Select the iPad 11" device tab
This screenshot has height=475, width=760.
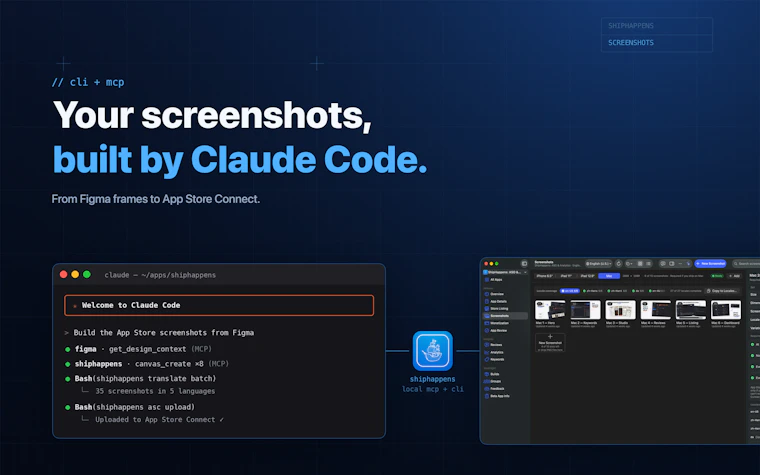(566, 276)
